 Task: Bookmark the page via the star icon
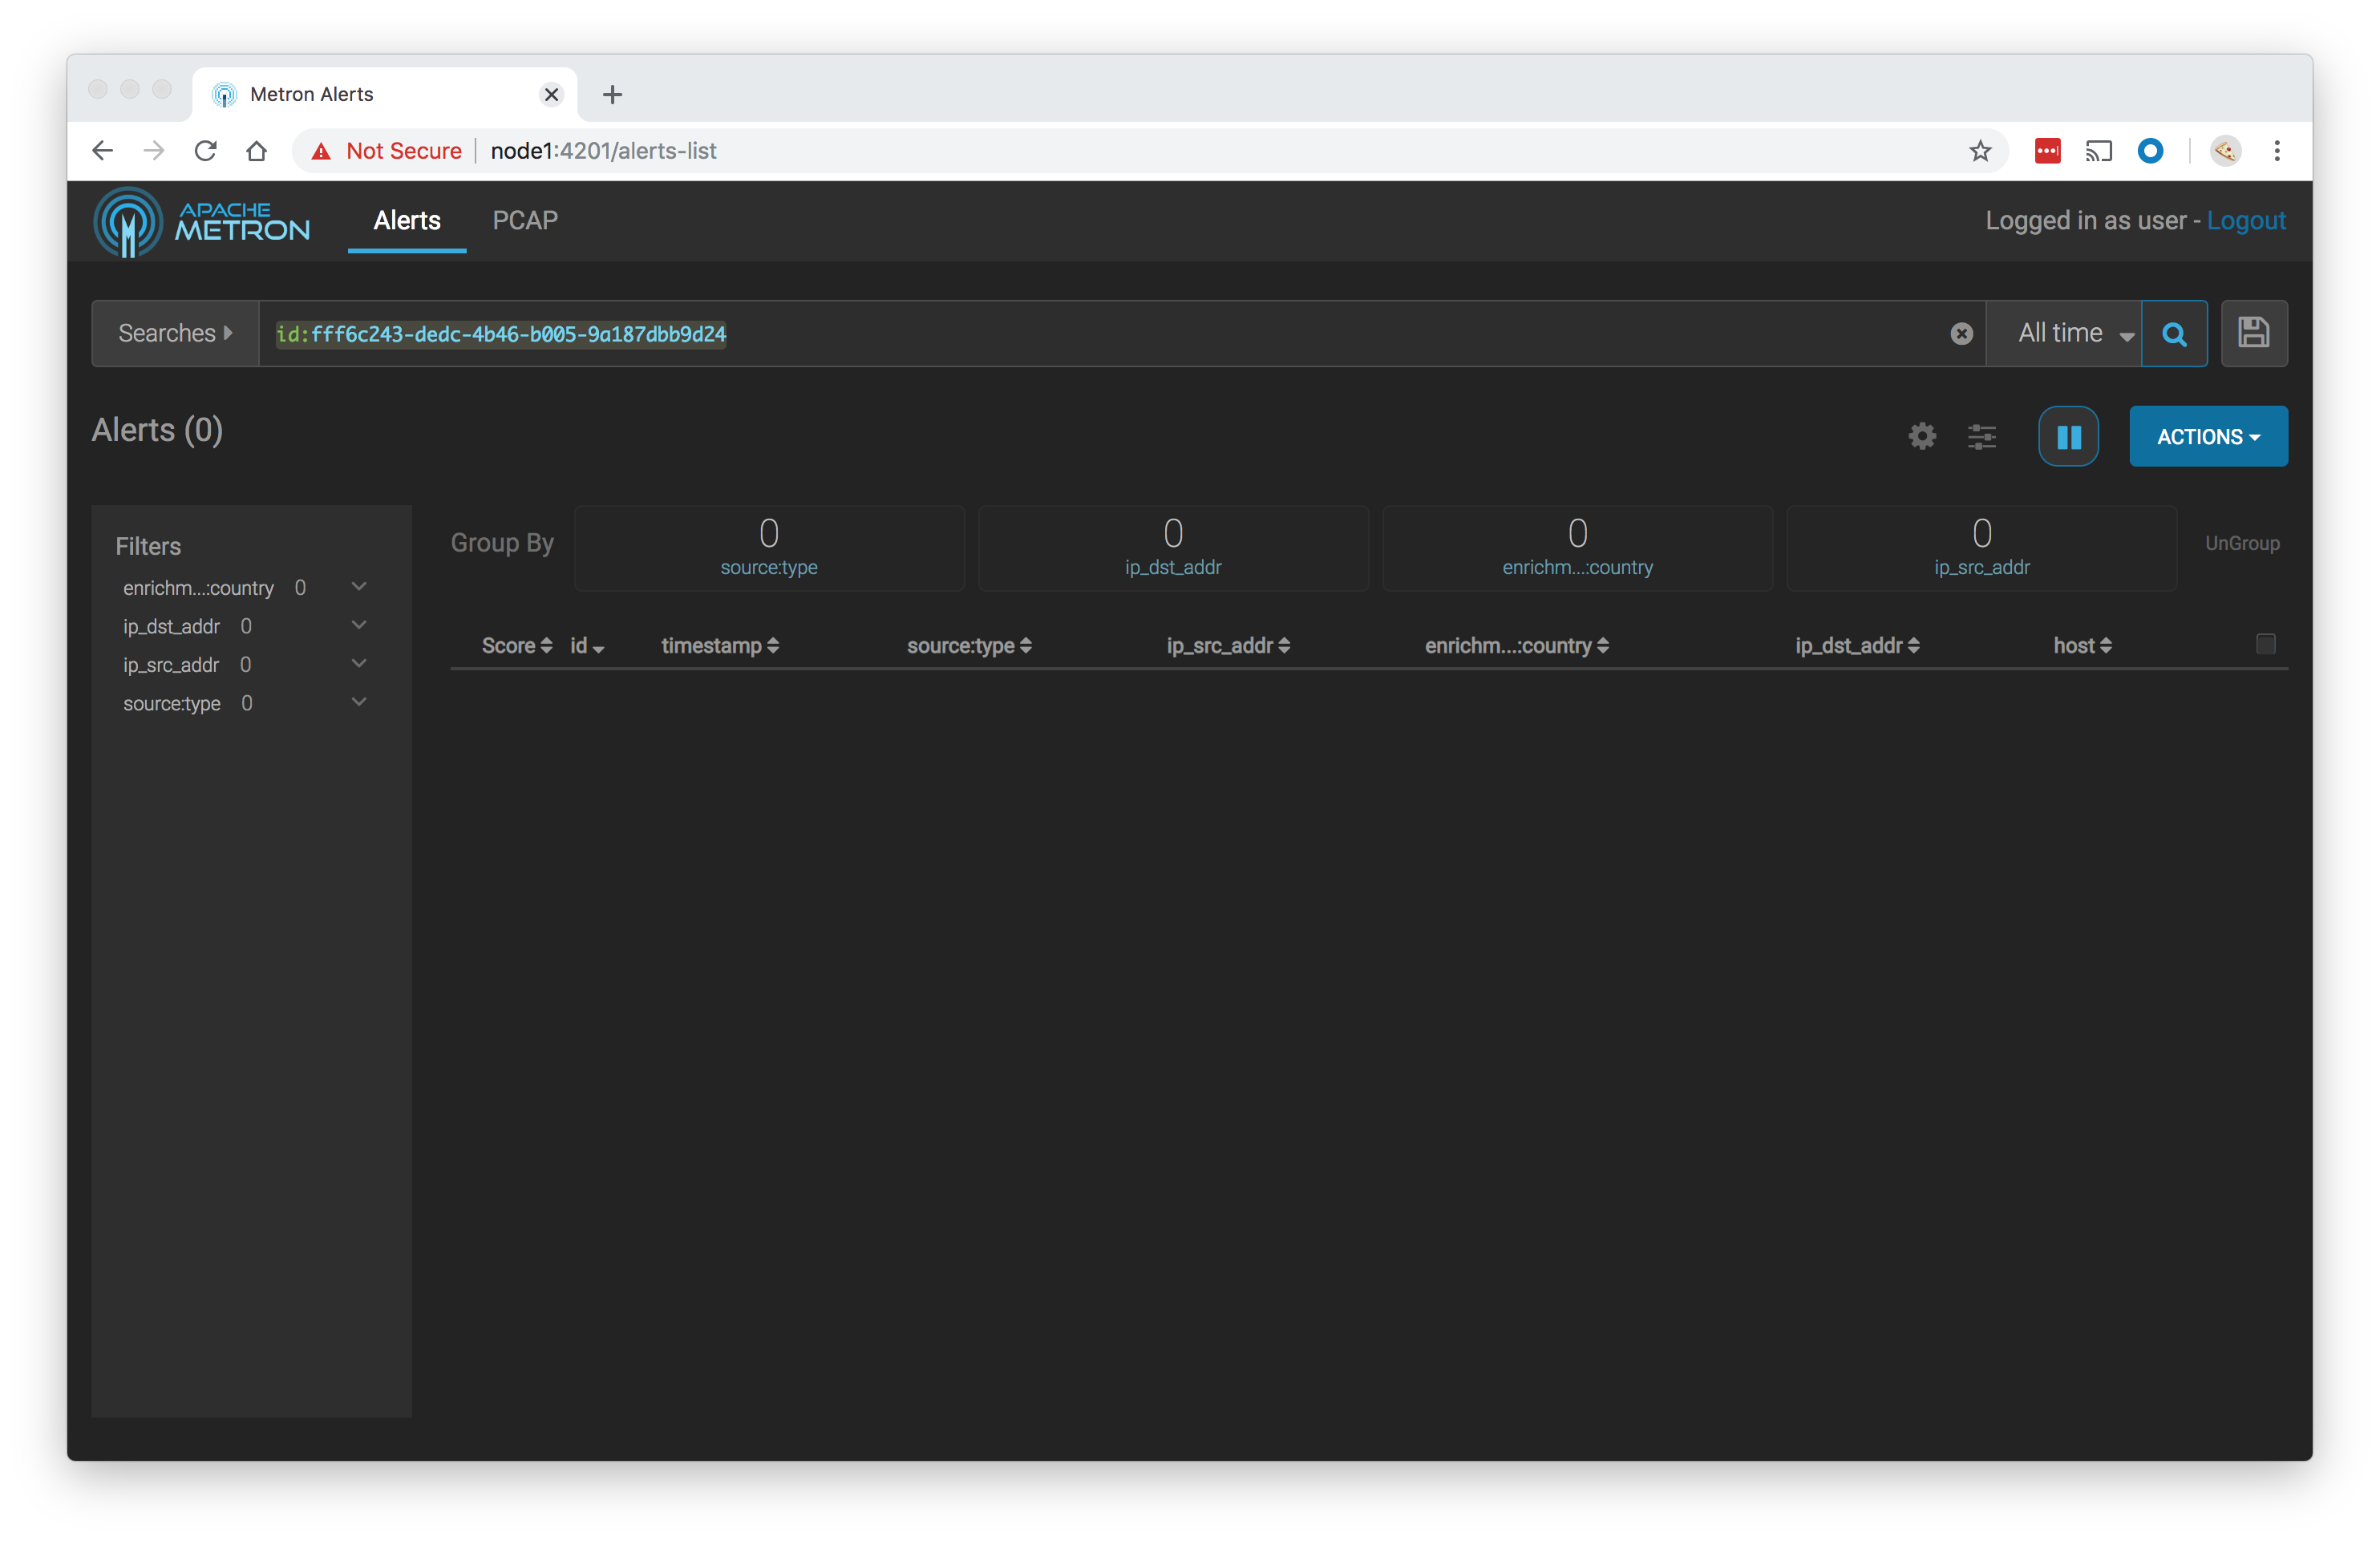(1980, 151)
